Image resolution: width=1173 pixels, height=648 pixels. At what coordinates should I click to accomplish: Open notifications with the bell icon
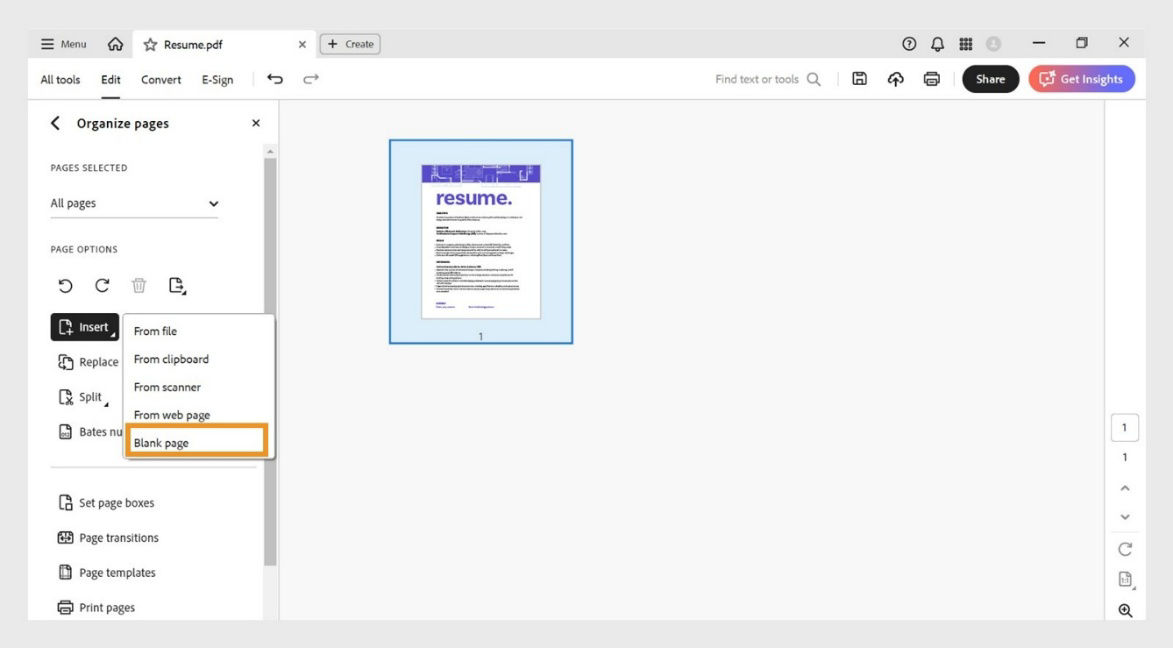click(x=936, y=42)
